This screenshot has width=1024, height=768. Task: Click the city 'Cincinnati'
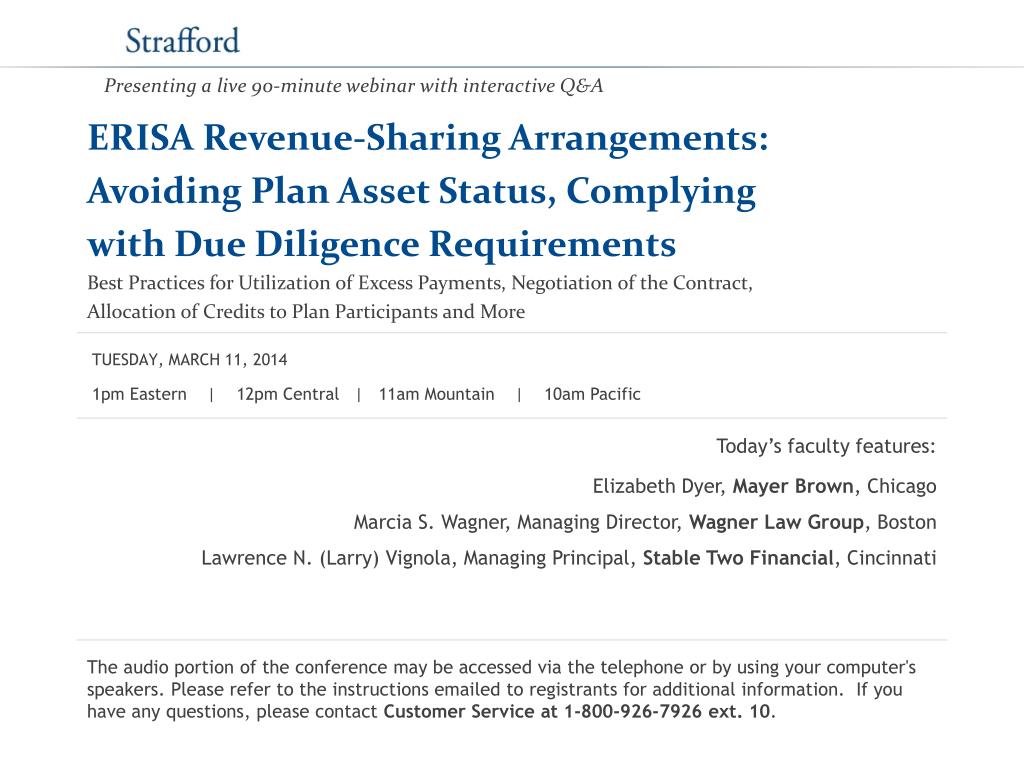(891, 558)
